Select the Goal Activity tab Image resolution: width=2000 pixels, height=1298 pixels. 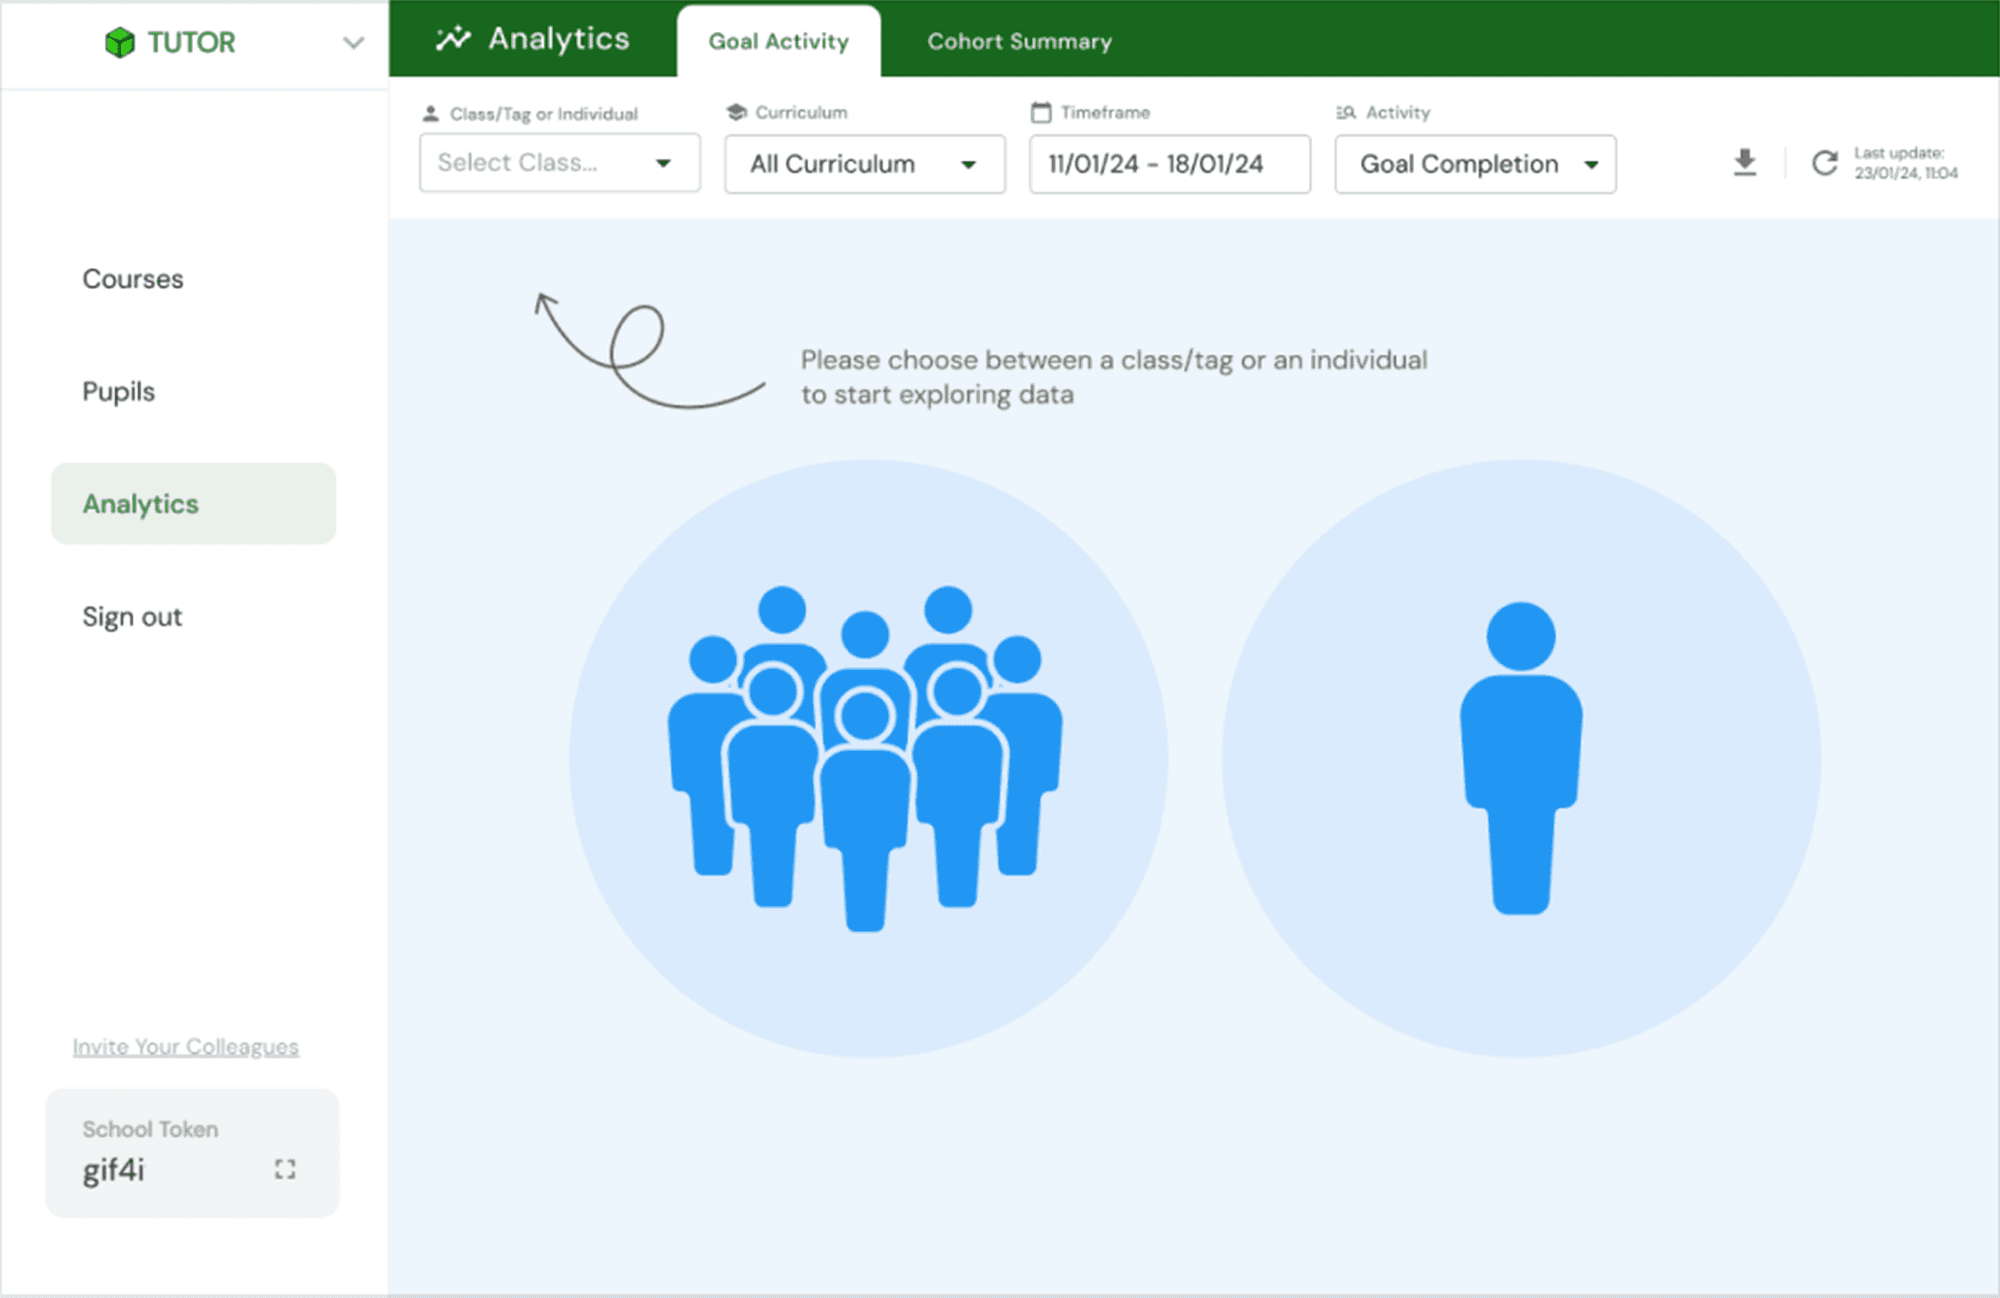pyautogui.click(x=778, y=41)
